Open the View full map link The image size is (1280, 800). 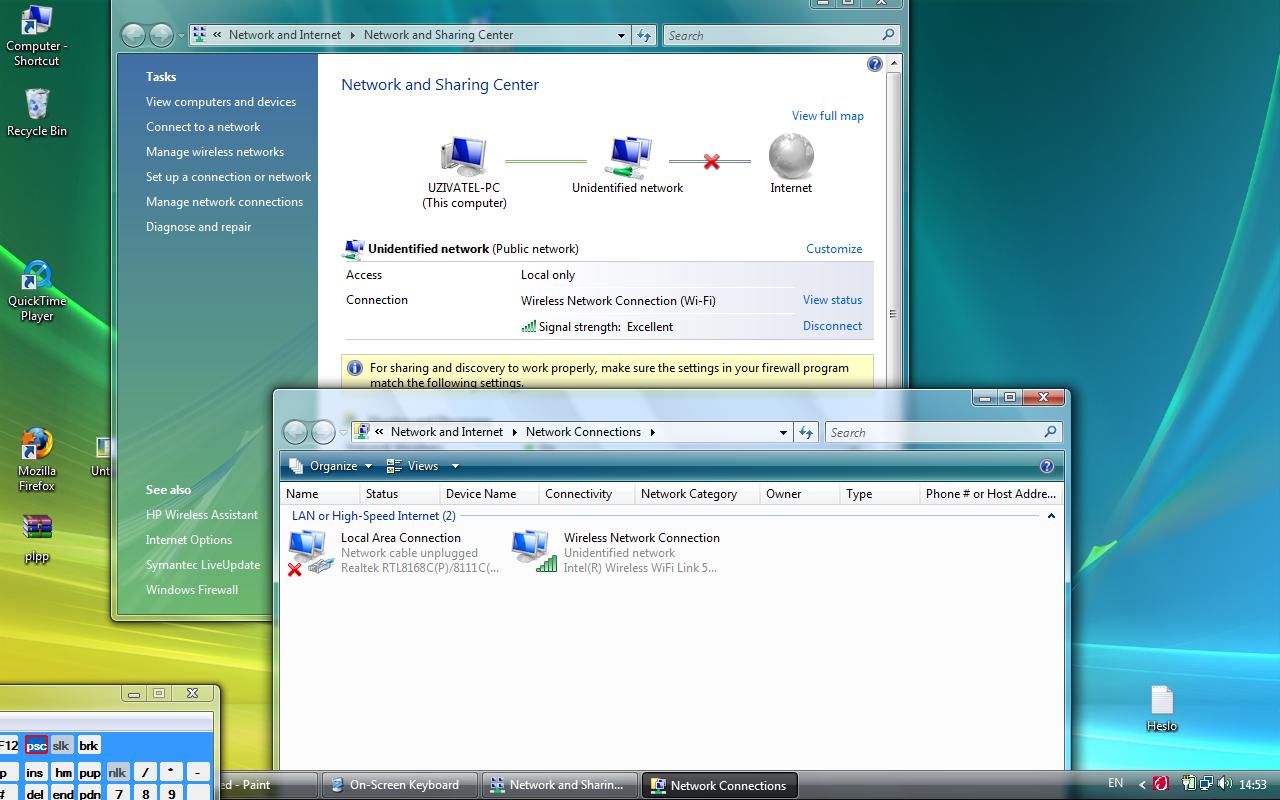coord(828,116)
